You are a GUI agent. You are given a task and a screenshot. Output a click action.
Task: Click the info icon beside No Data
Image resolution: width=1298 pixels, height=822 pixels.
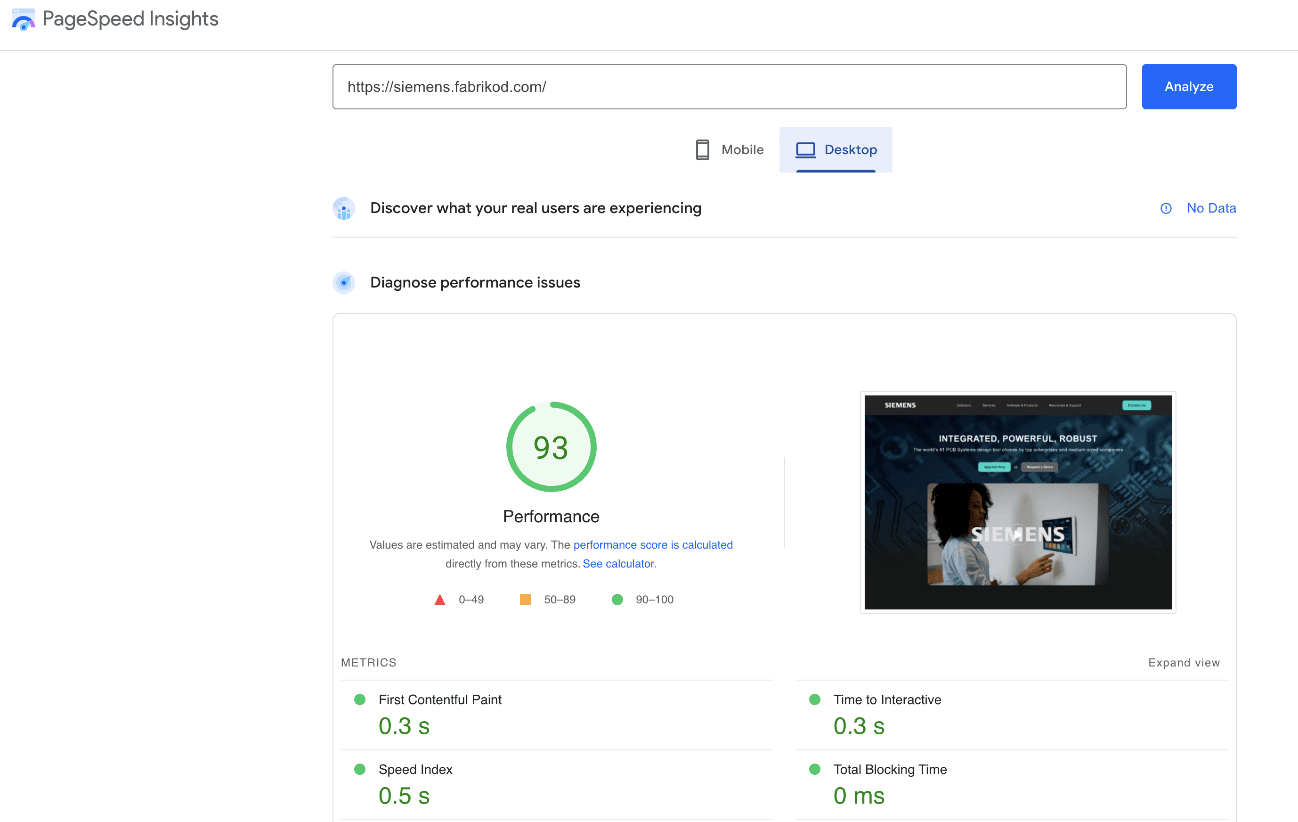[1166, 209]
